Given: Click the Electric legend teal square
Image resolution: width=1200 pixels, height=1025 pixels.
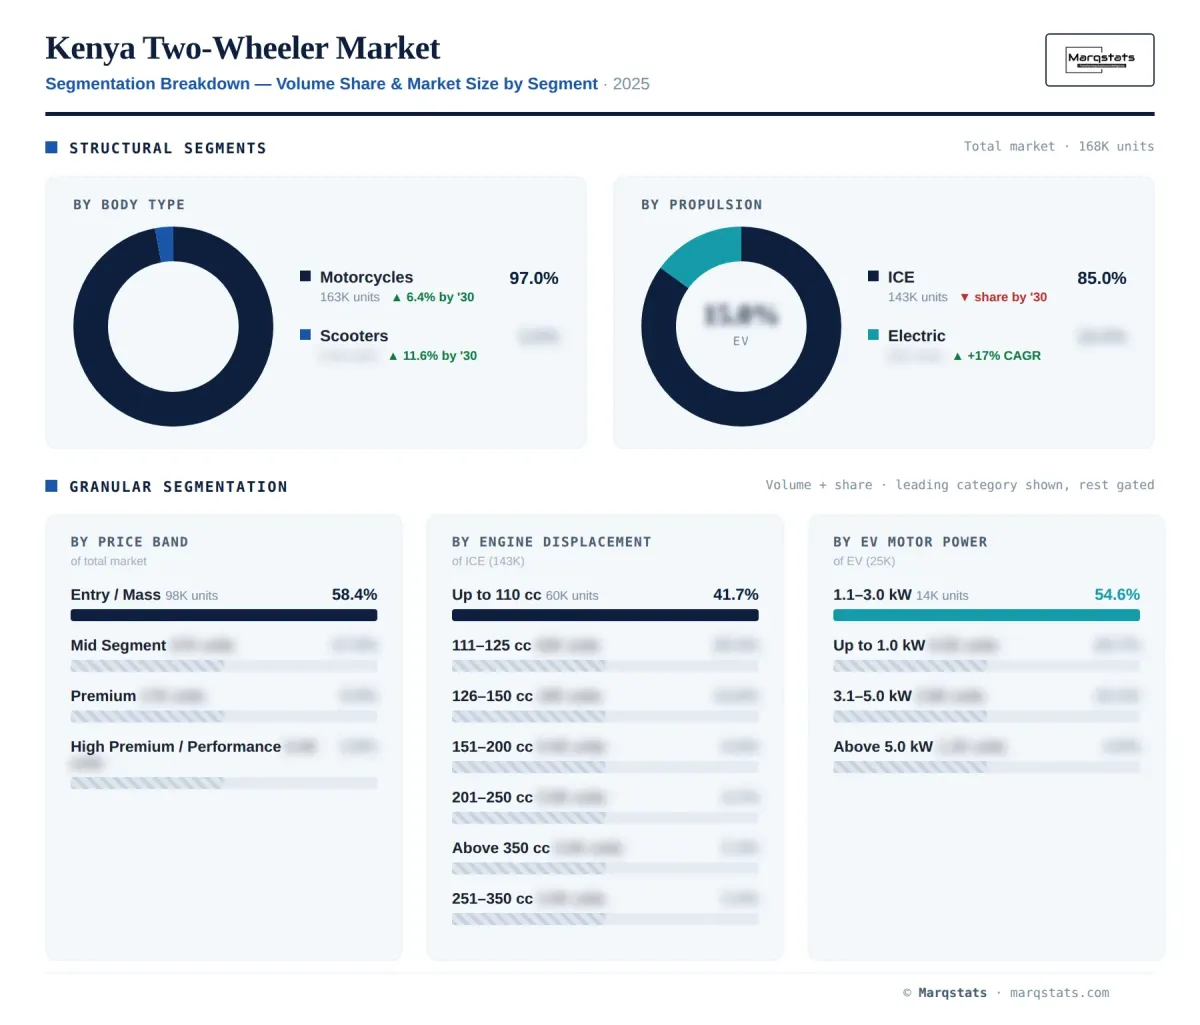Looking at the screenshot, I should tap(873, 335).
